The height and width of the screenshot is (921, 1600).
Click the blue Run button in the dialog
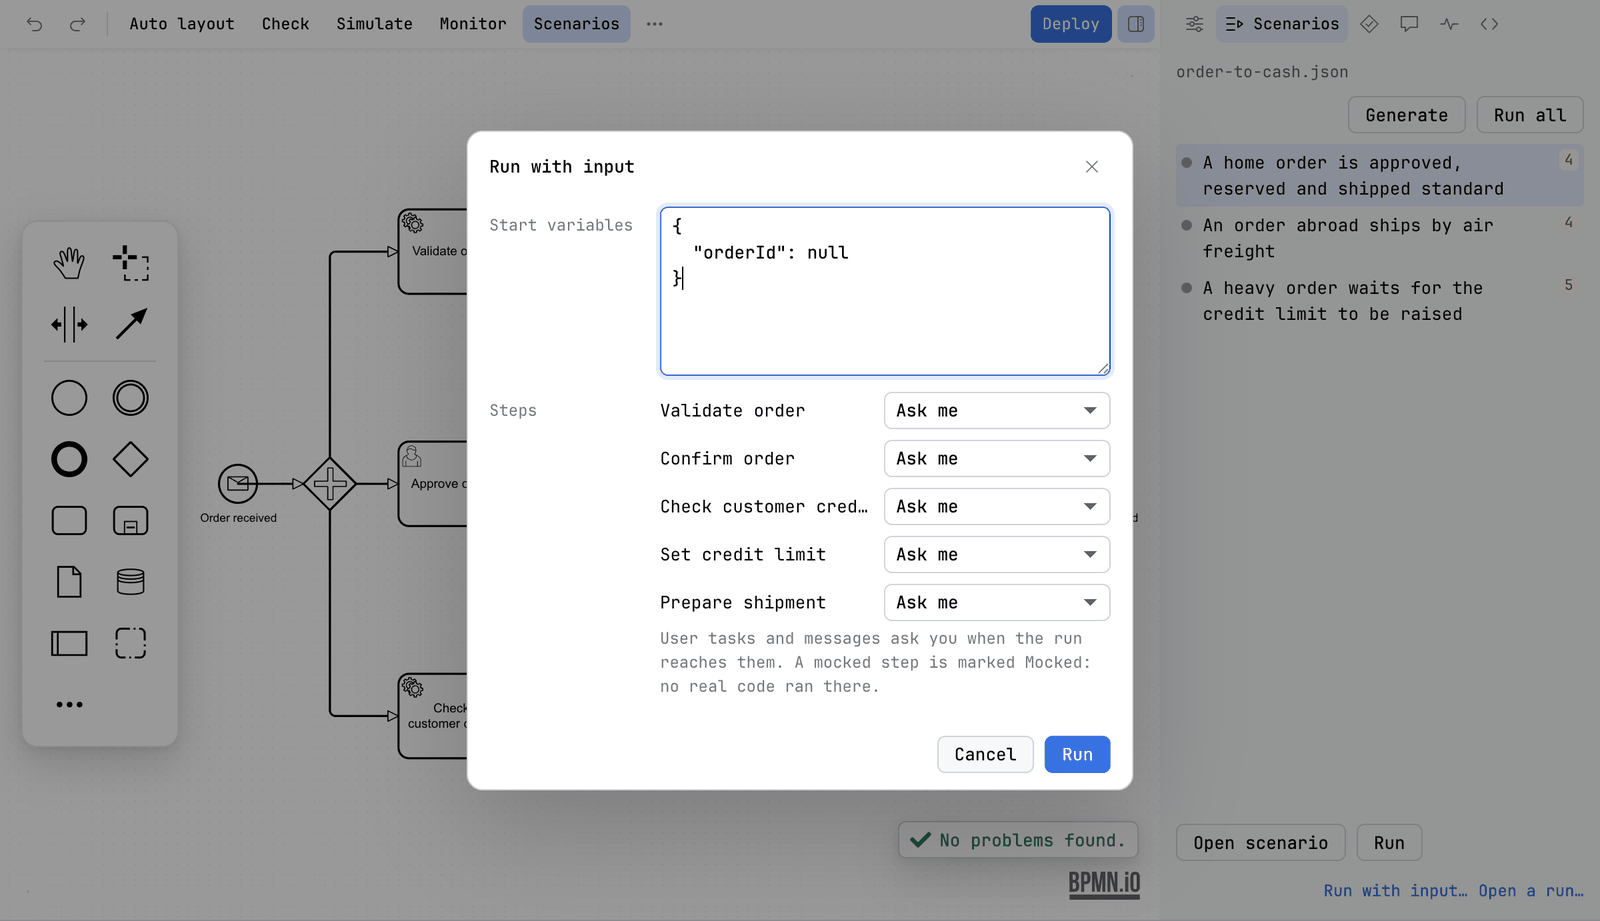point(1077,755)
